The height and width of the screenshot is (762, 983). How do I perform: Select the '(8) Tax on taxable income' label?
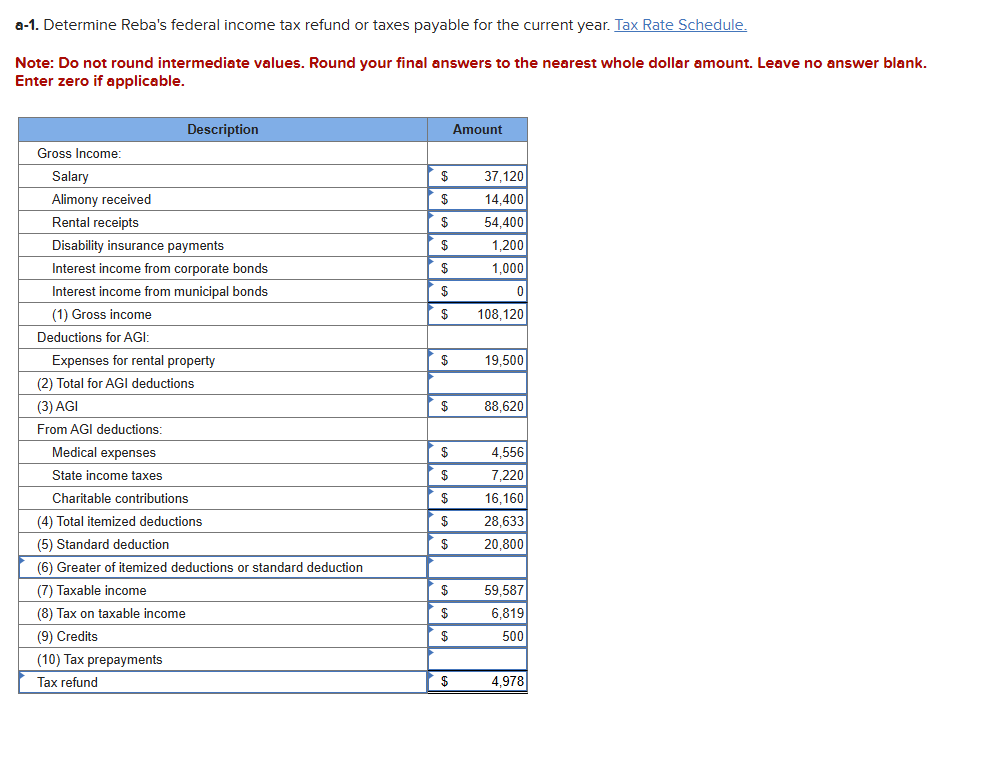click(111, 613)
